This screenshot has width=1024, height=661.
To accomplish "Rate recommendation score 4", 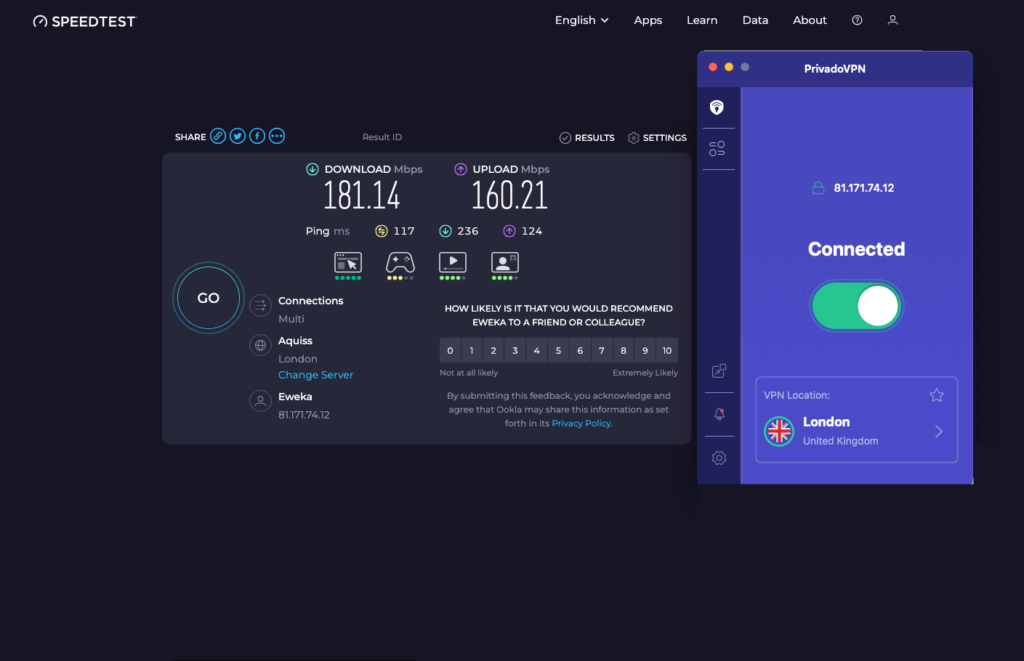I will click(537, 351).
